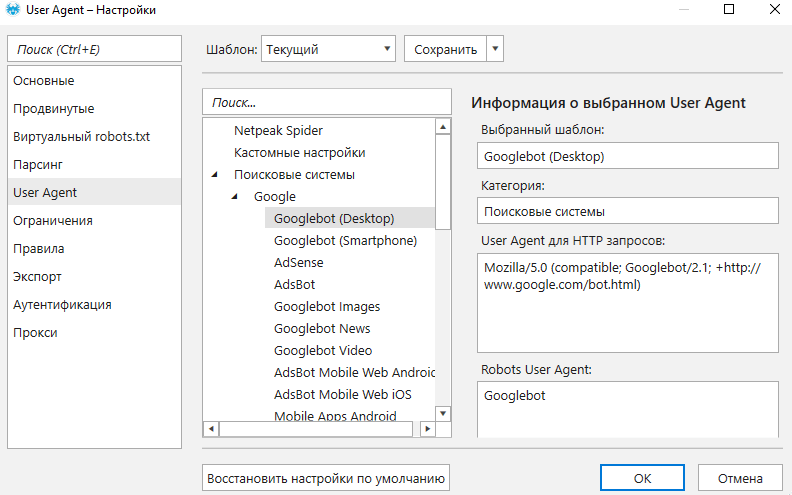The width and height of the screenshot is (792, 495).
Task: Click the Отмена button
Action: (x=740, y=478)
